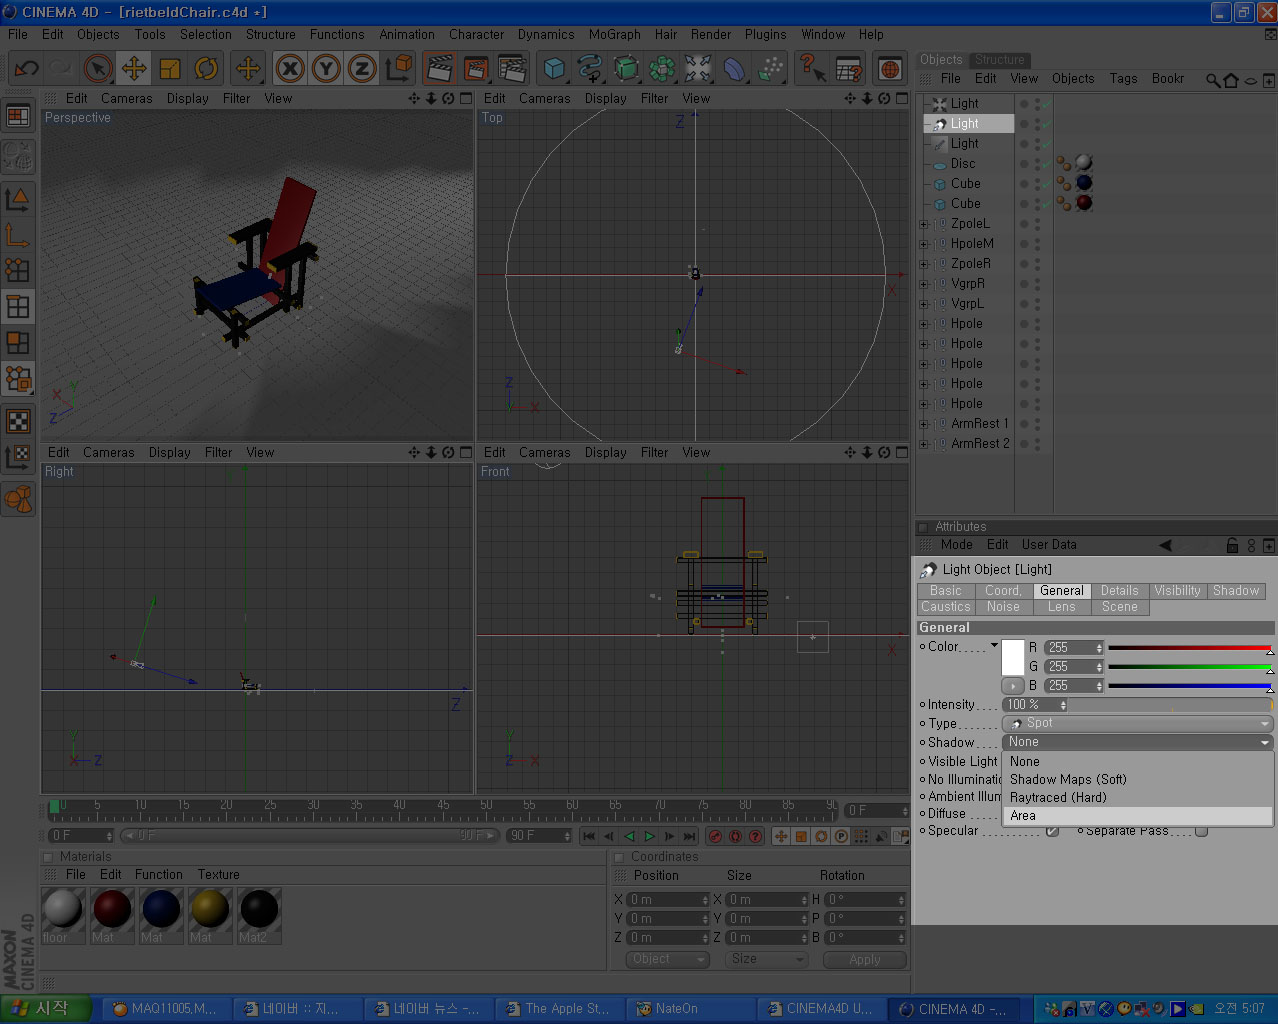Switch to the Structure tab

999,60
